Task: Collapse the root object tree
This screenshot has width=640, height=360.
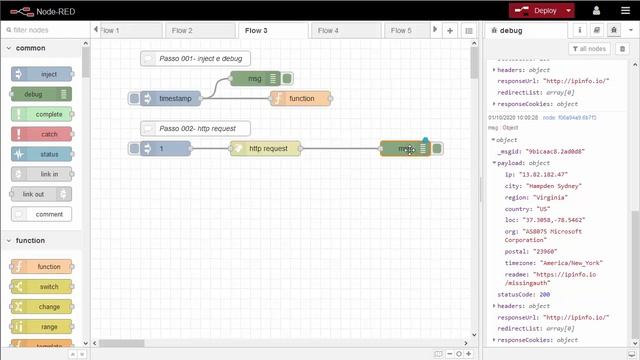Action: tap(493, 140)
